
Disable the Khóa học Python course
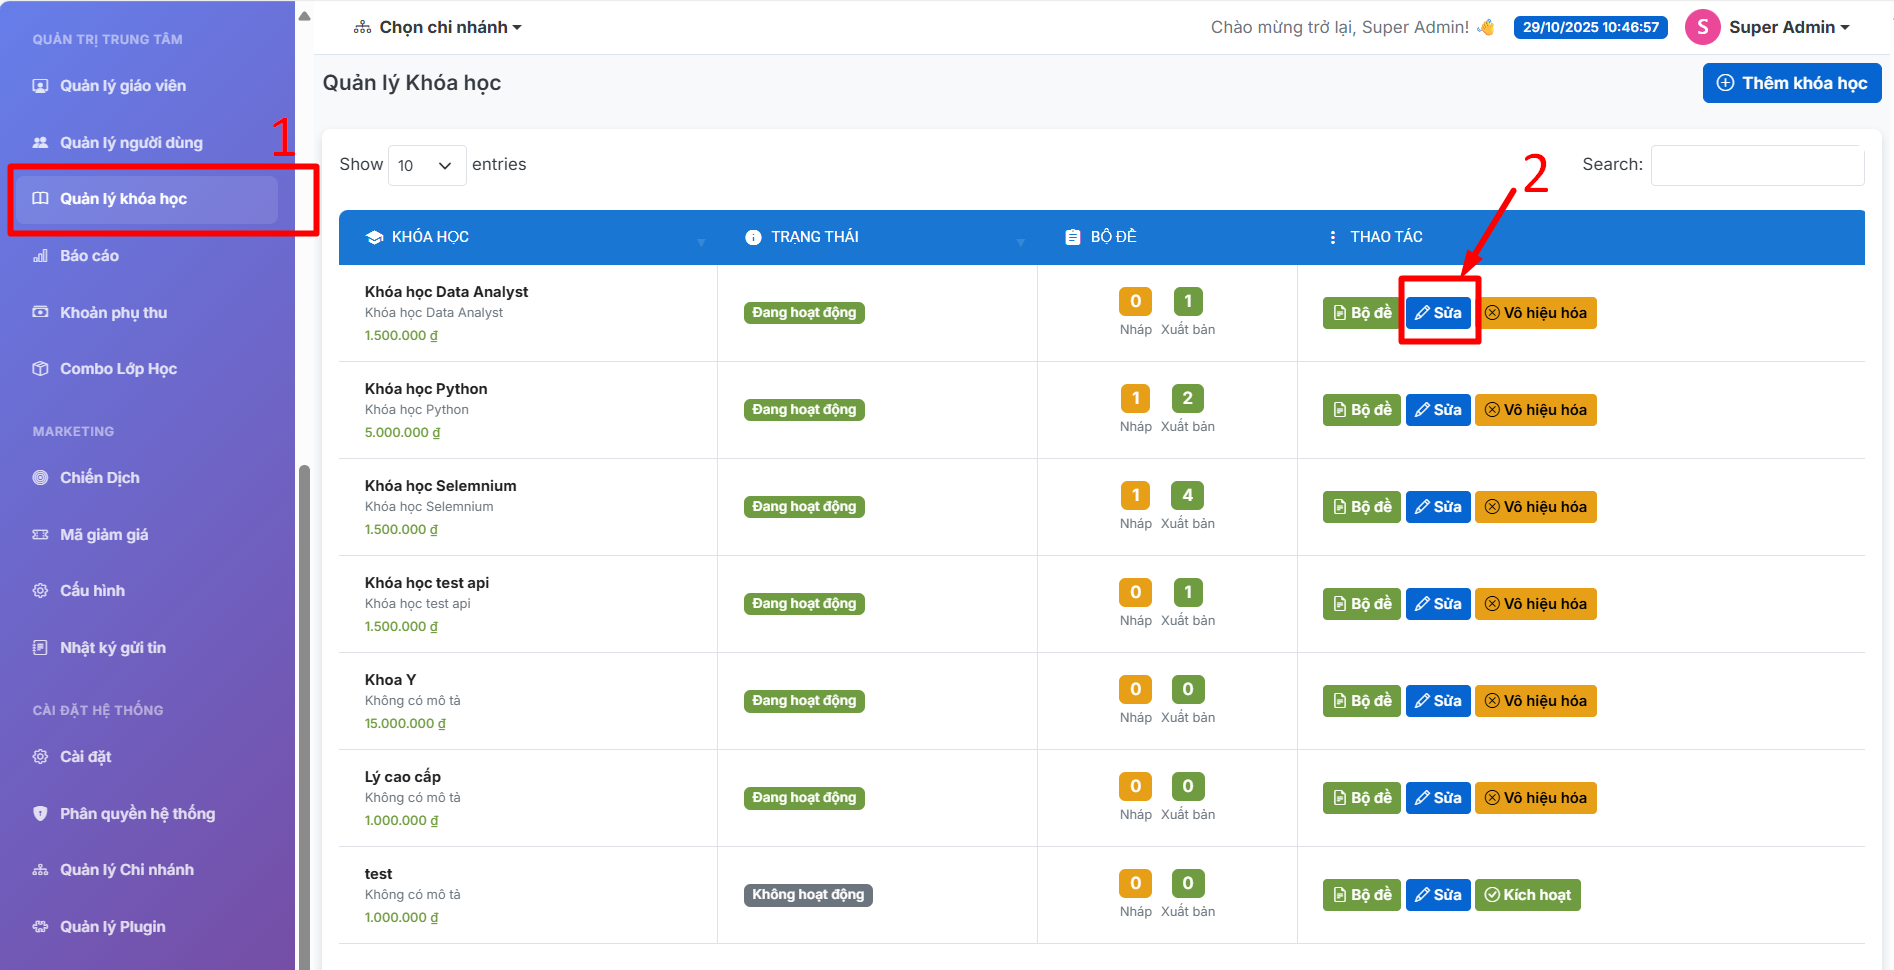point(1535,410)
